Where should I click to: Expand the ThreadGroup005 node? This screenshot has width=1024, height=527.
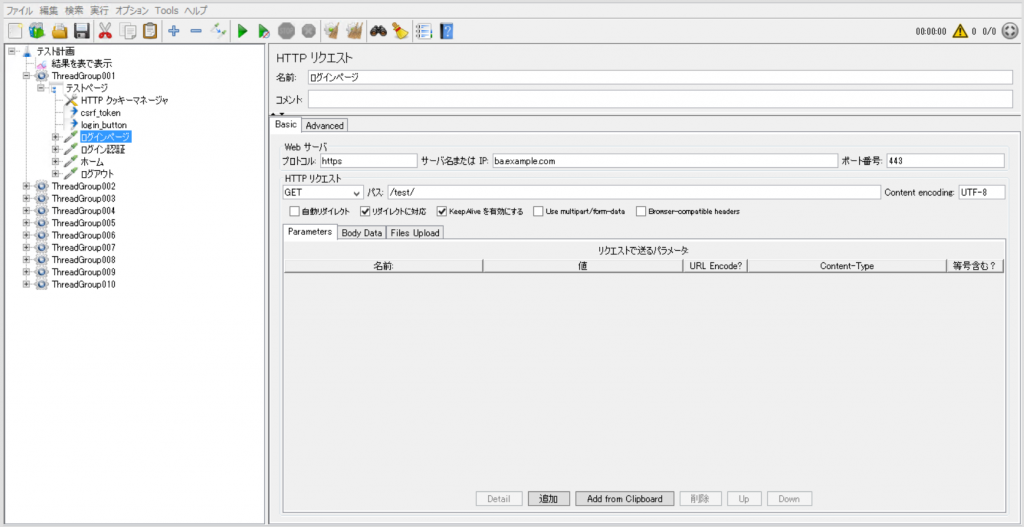(x=27, y=223)
